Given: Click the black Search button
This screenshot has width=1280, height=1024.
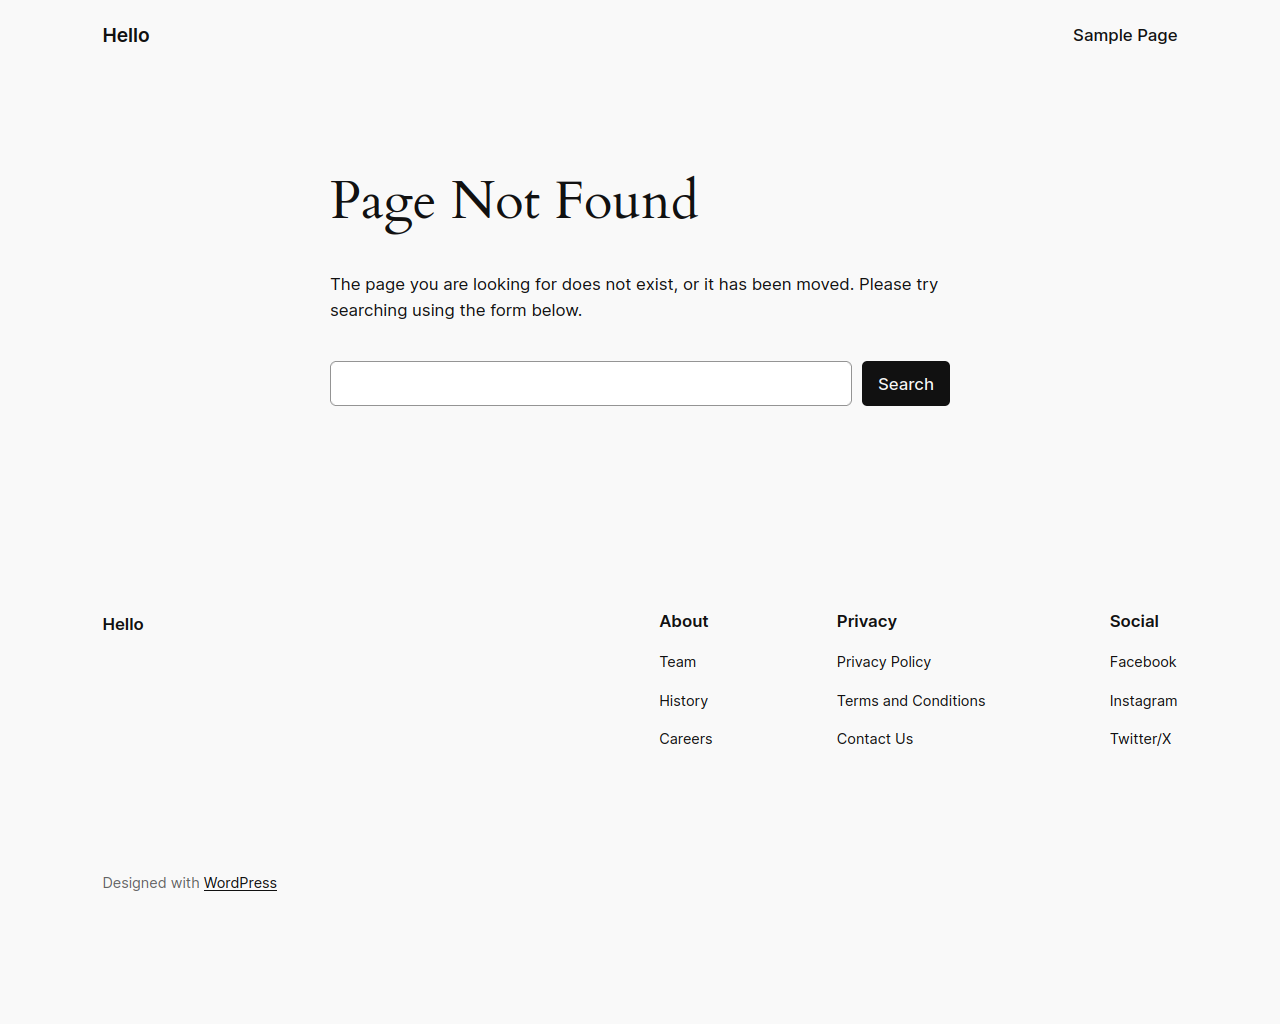Looking at the screenshot, I should (906, 384).
